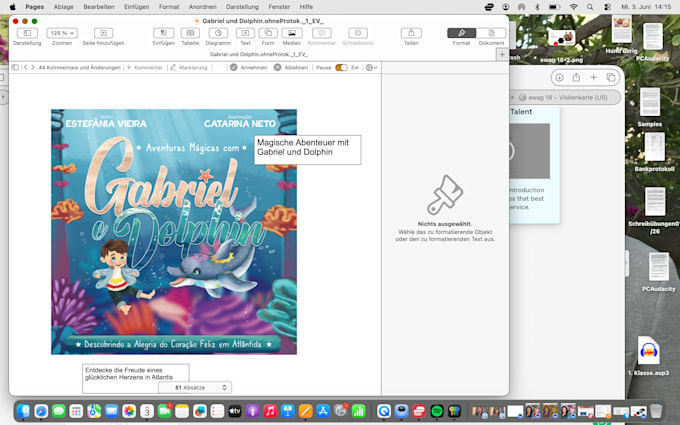Launch Safari from the Dock
This screenshot has height=425, width=680.
point(41,411)
